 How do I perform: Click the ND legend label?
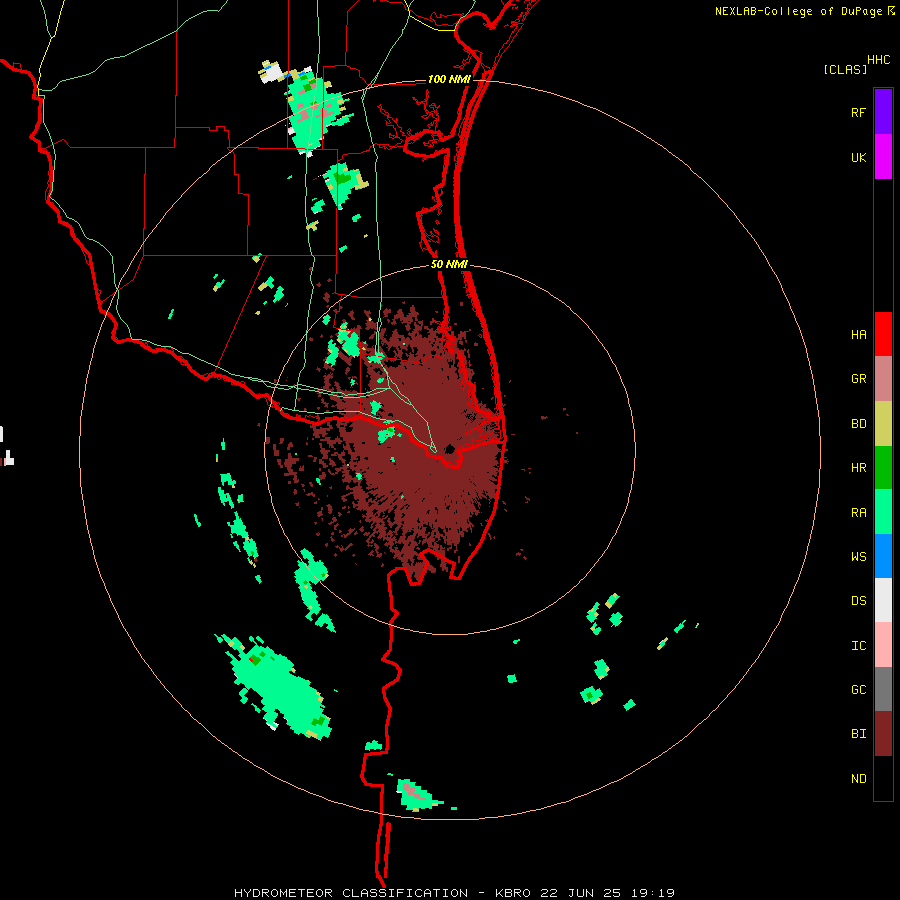coord(858,779)
